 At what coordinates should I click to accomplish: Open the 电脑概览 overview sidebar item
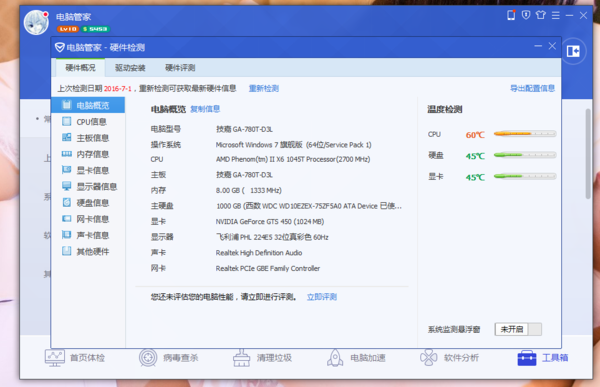click(88, 105)
